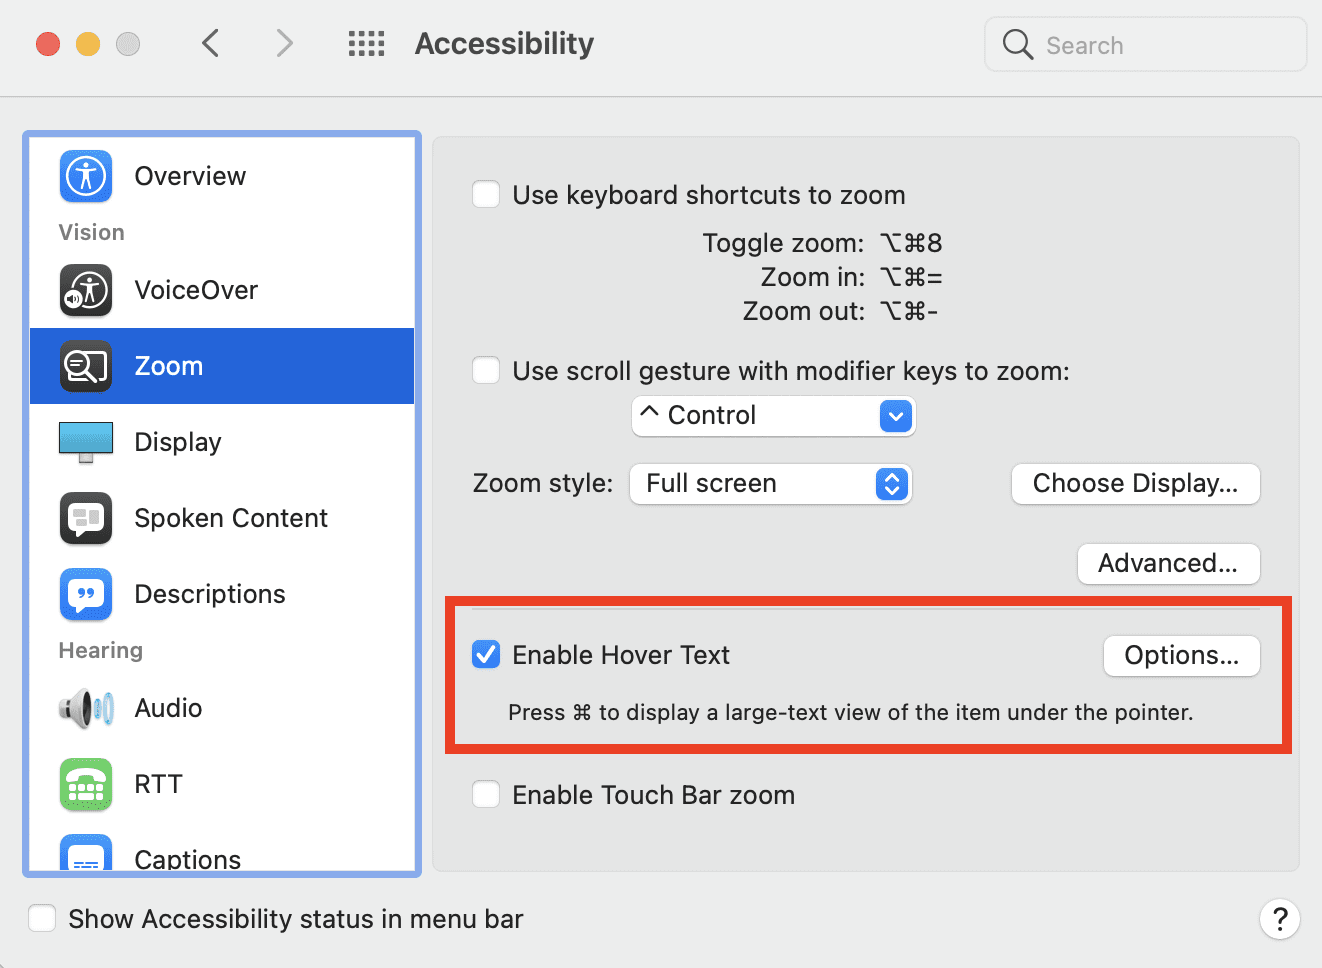Image resolution: width=1322 pixels, height=968 pixels.
Task: Select the Spoken Content icon
Action: pyautogui.click(x=86, y=518)
